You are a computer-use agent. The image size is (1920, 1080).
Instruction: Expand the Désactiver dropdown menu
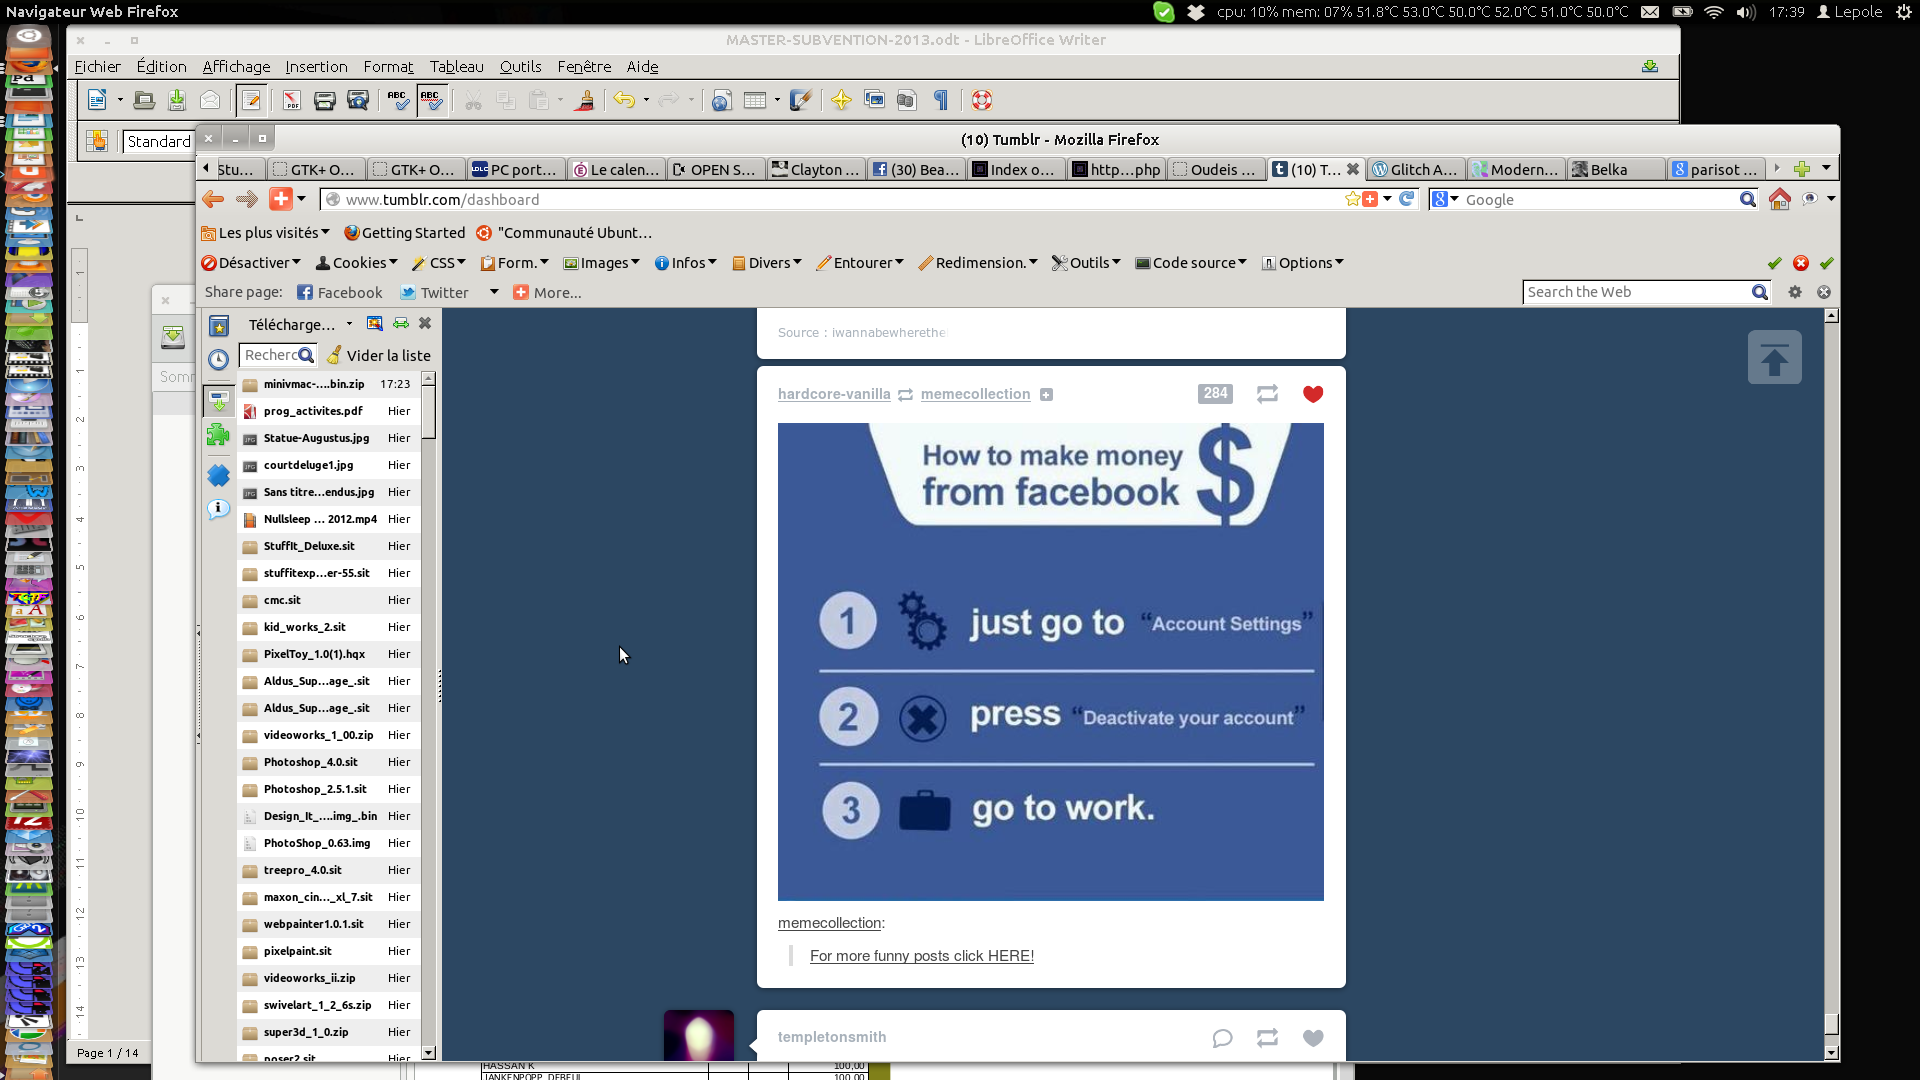251,263
